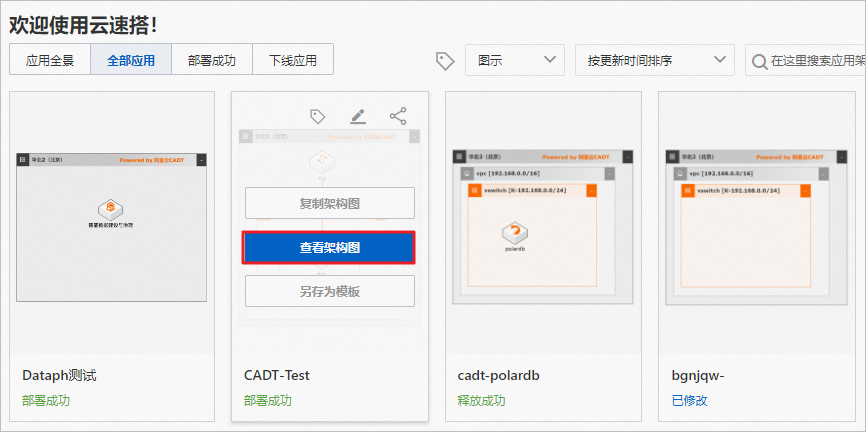
Task: Click the 欢迎使用云速搭! page heading
Action: click(x=83, y=25)
